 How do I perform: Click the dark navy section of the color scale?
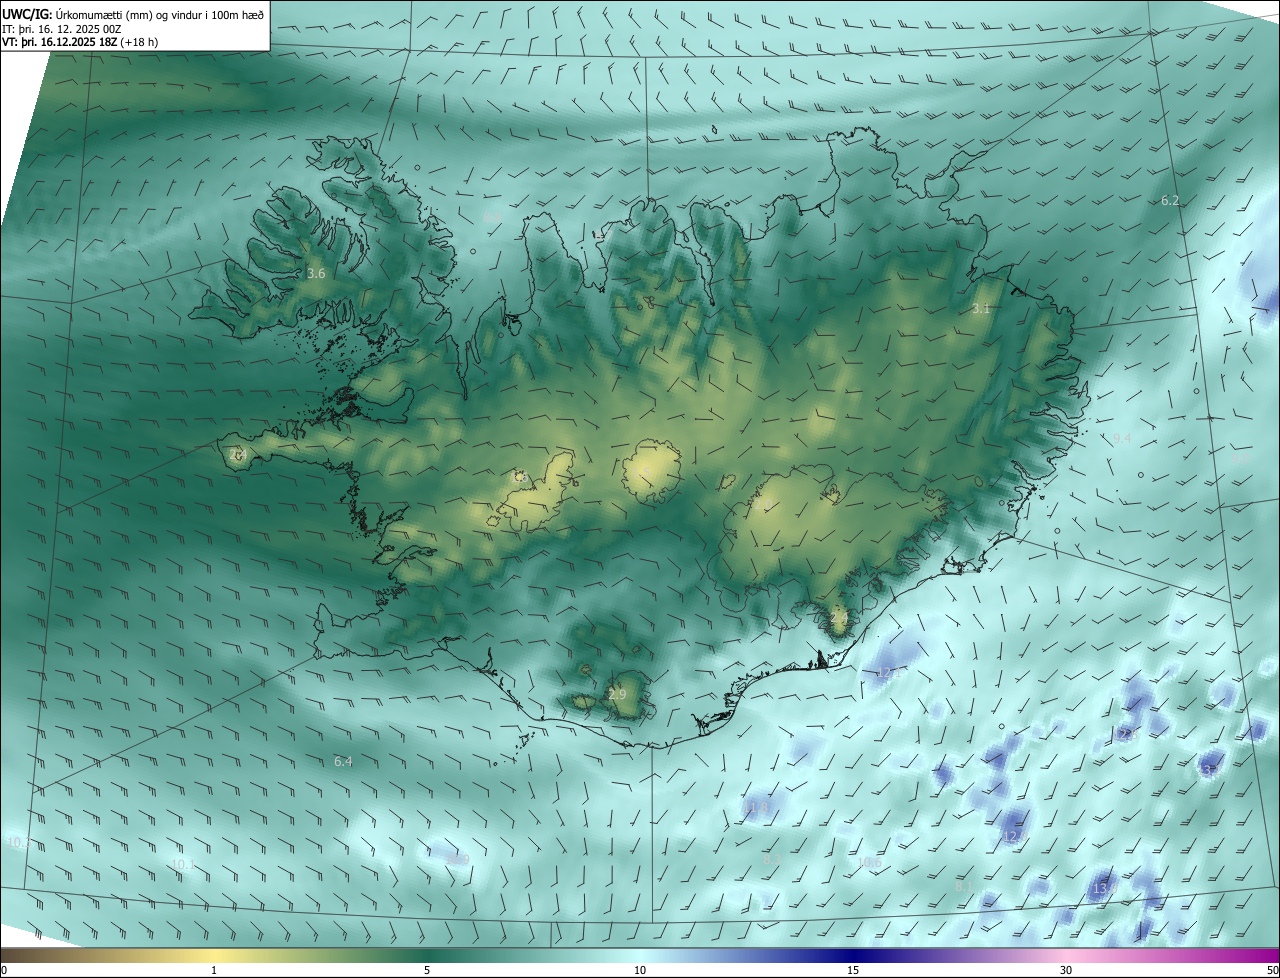[853, 955]
